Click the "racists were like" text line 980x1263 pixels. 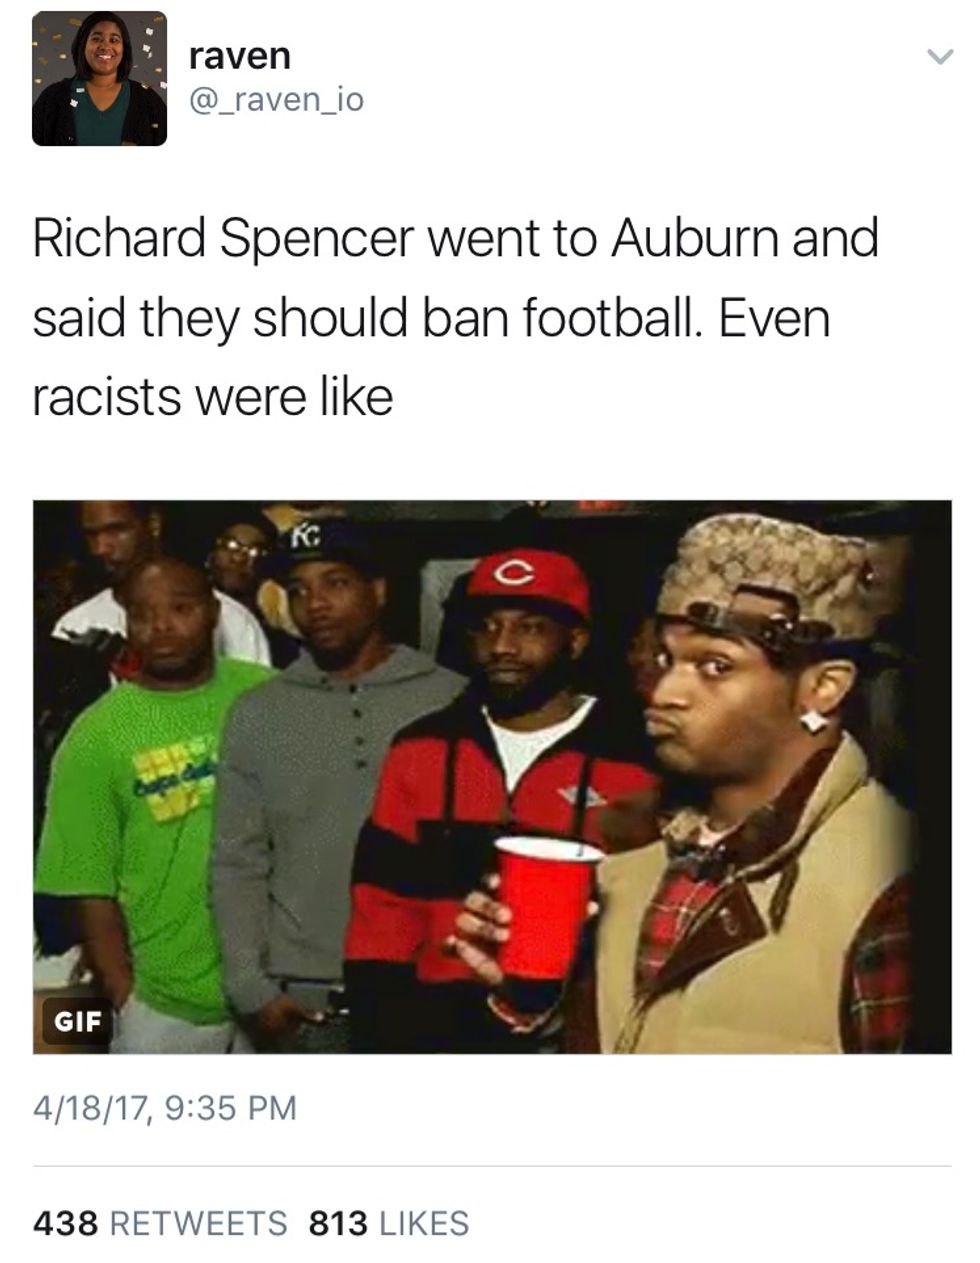click(x=213, y=397)
